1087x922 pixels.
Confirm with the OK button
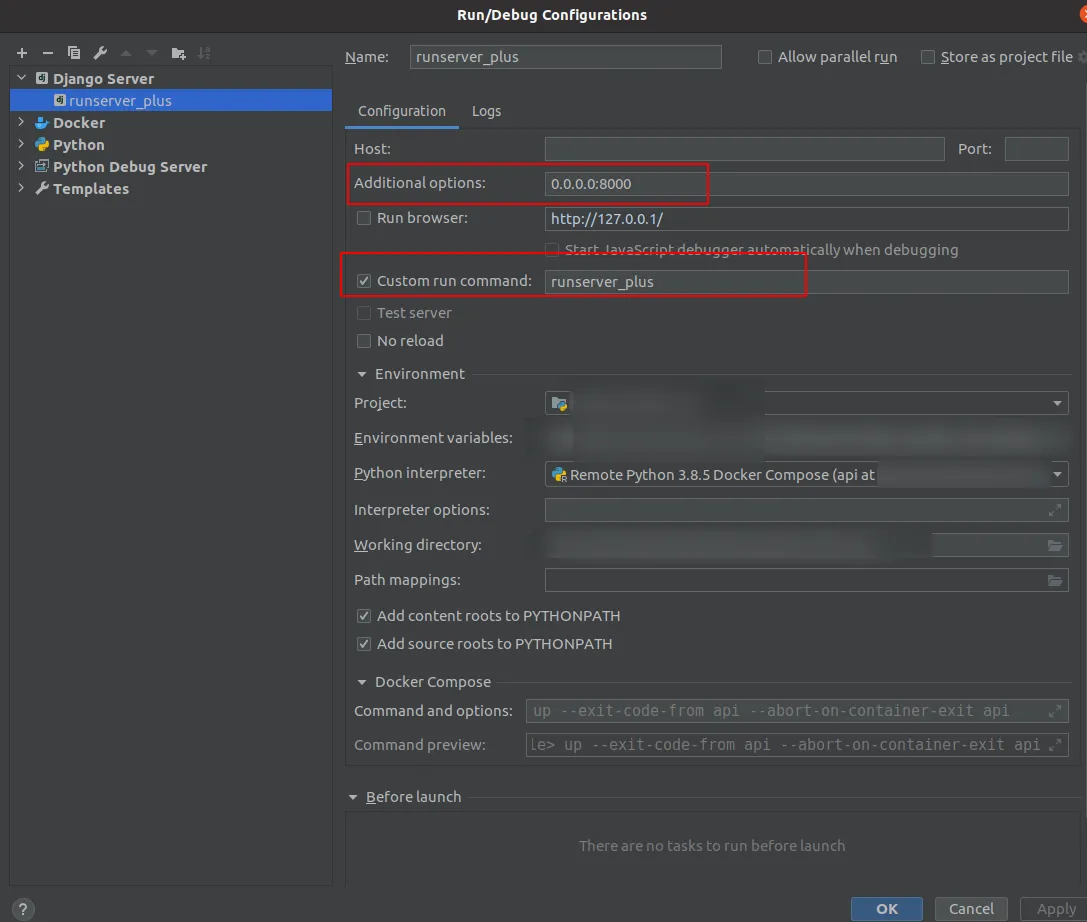tap(887, 909)
